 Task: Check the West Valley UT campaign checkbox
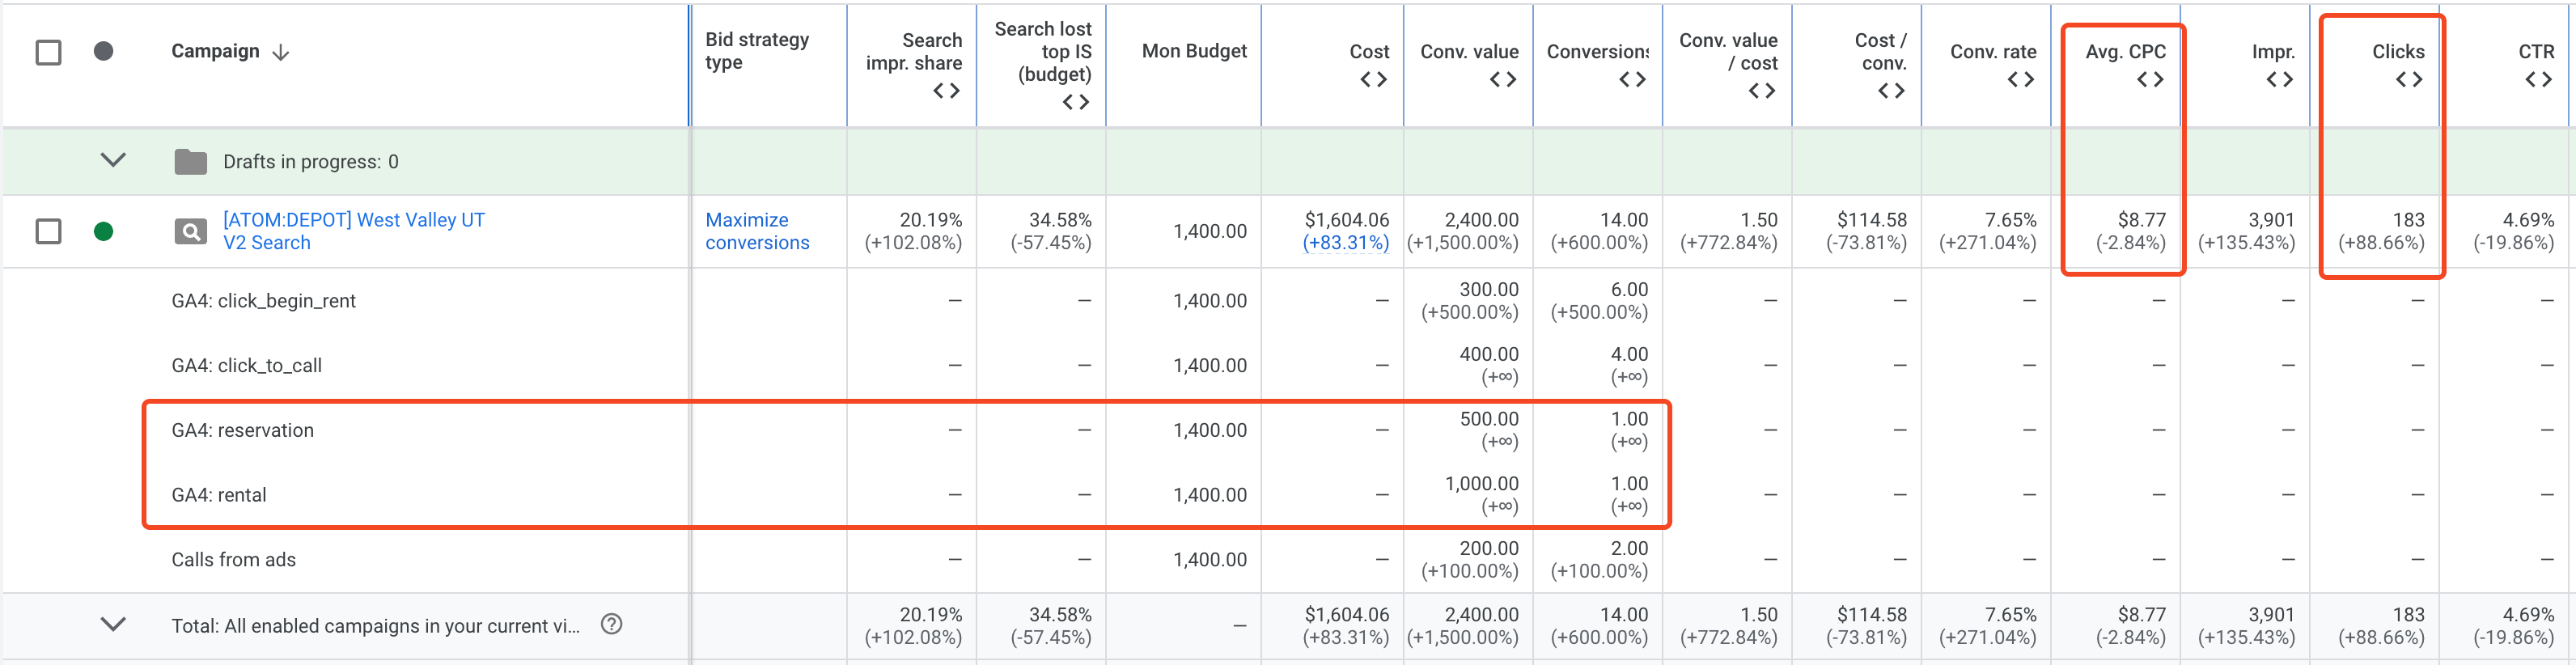(48, 232)
